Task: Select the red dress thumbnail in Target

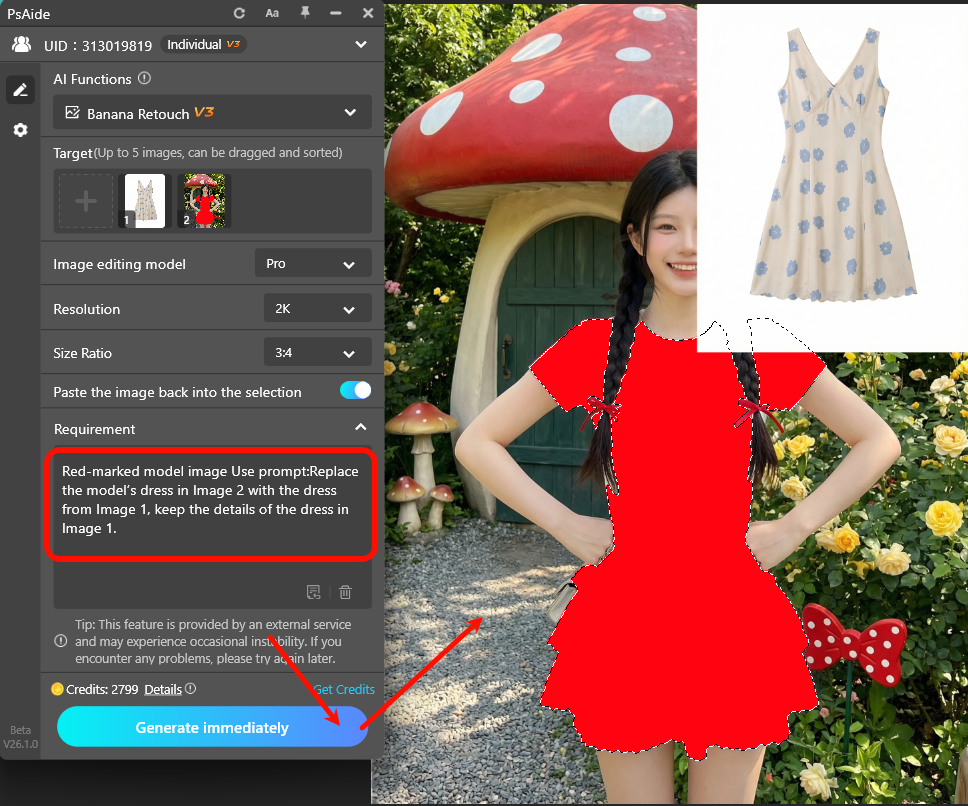Action: point(203,200)
